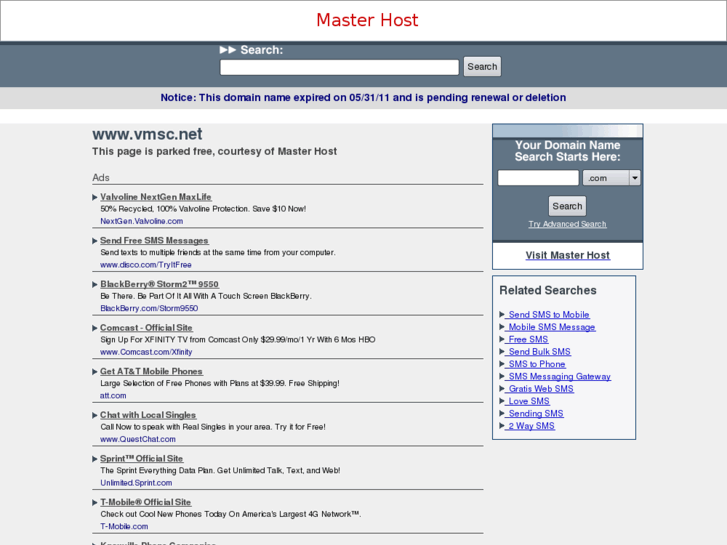
Task: Open the BlackBerry Storm2 9550 ad
Action: 159,284
